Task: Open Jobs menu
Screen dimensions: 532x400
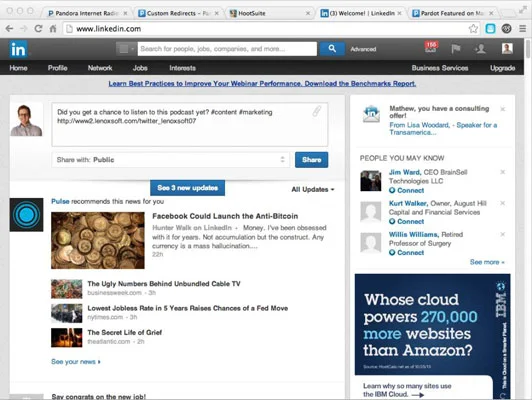Action: (x=140, y=68)
